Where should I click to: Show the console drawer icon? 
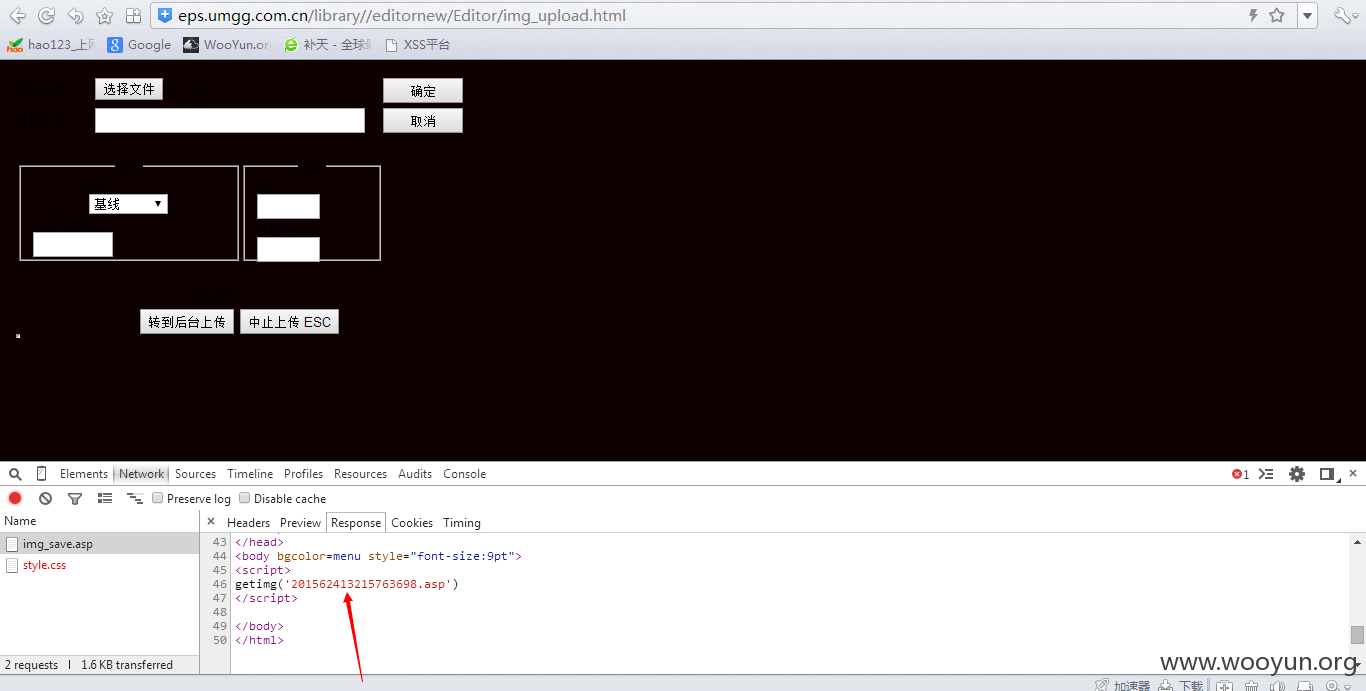[1266, 474]
